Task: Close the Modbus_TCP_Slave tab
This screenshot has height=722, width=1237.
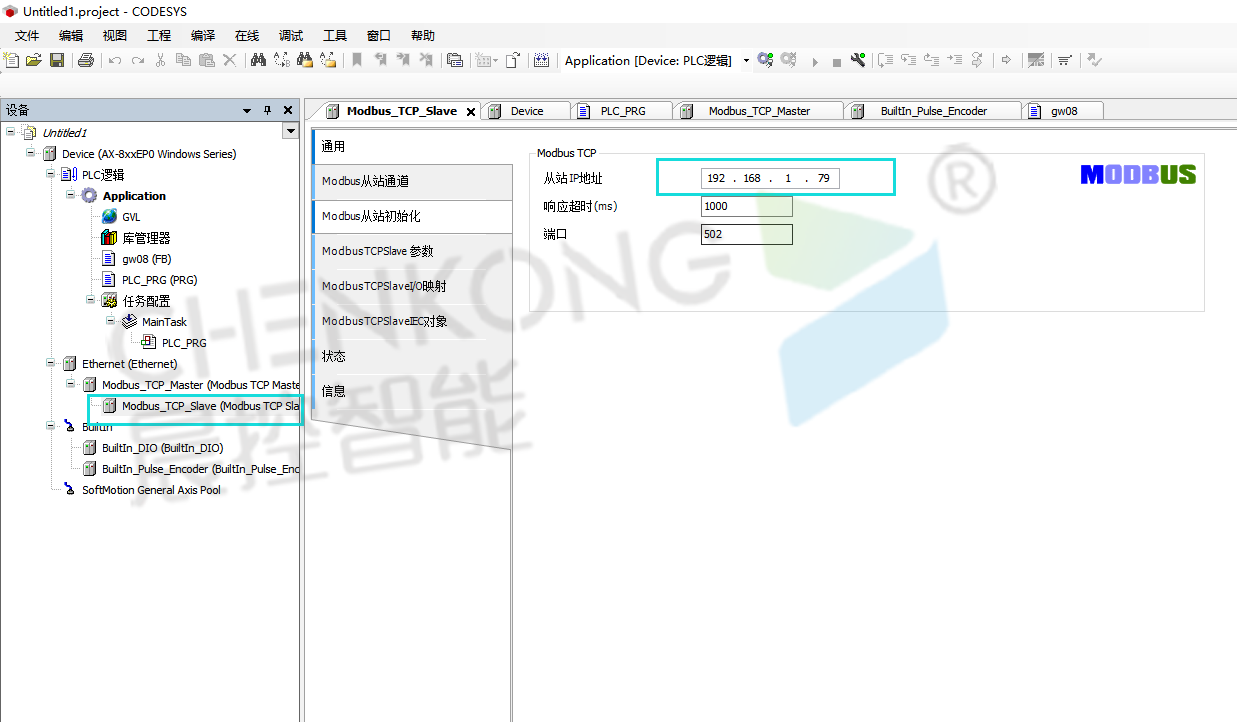Action: click(471, 112)
